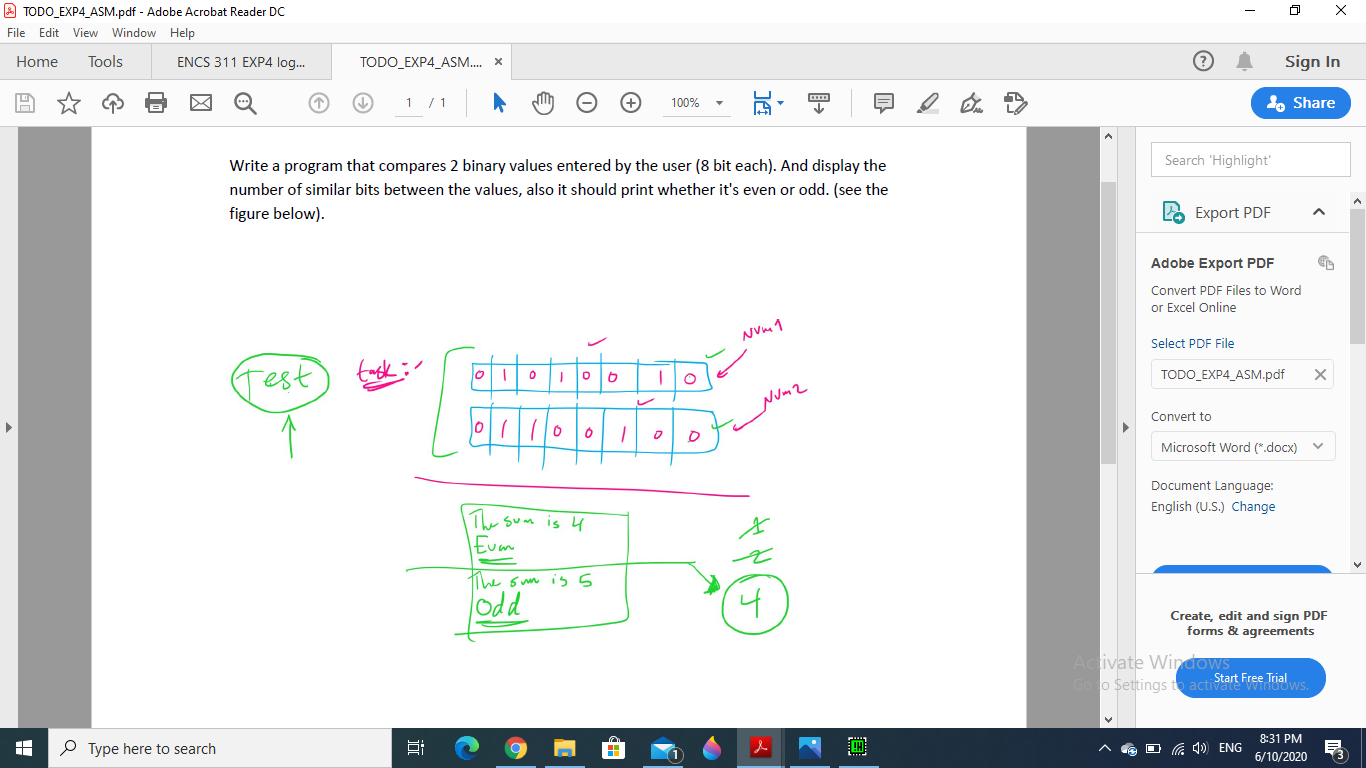
Task: Send the file by email envelope icon
Action: click(201, 103)
